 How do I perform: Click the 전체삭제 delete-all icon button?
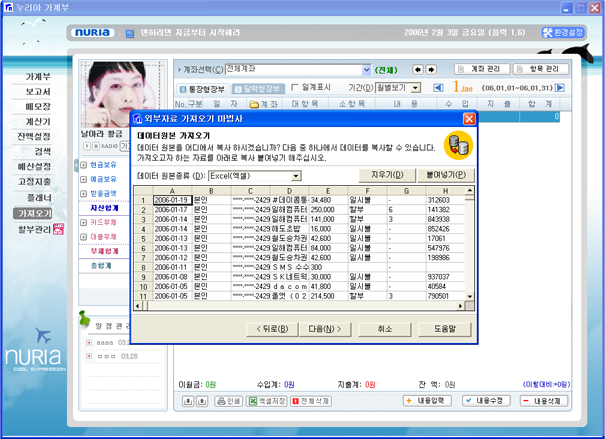coord(310,401)
